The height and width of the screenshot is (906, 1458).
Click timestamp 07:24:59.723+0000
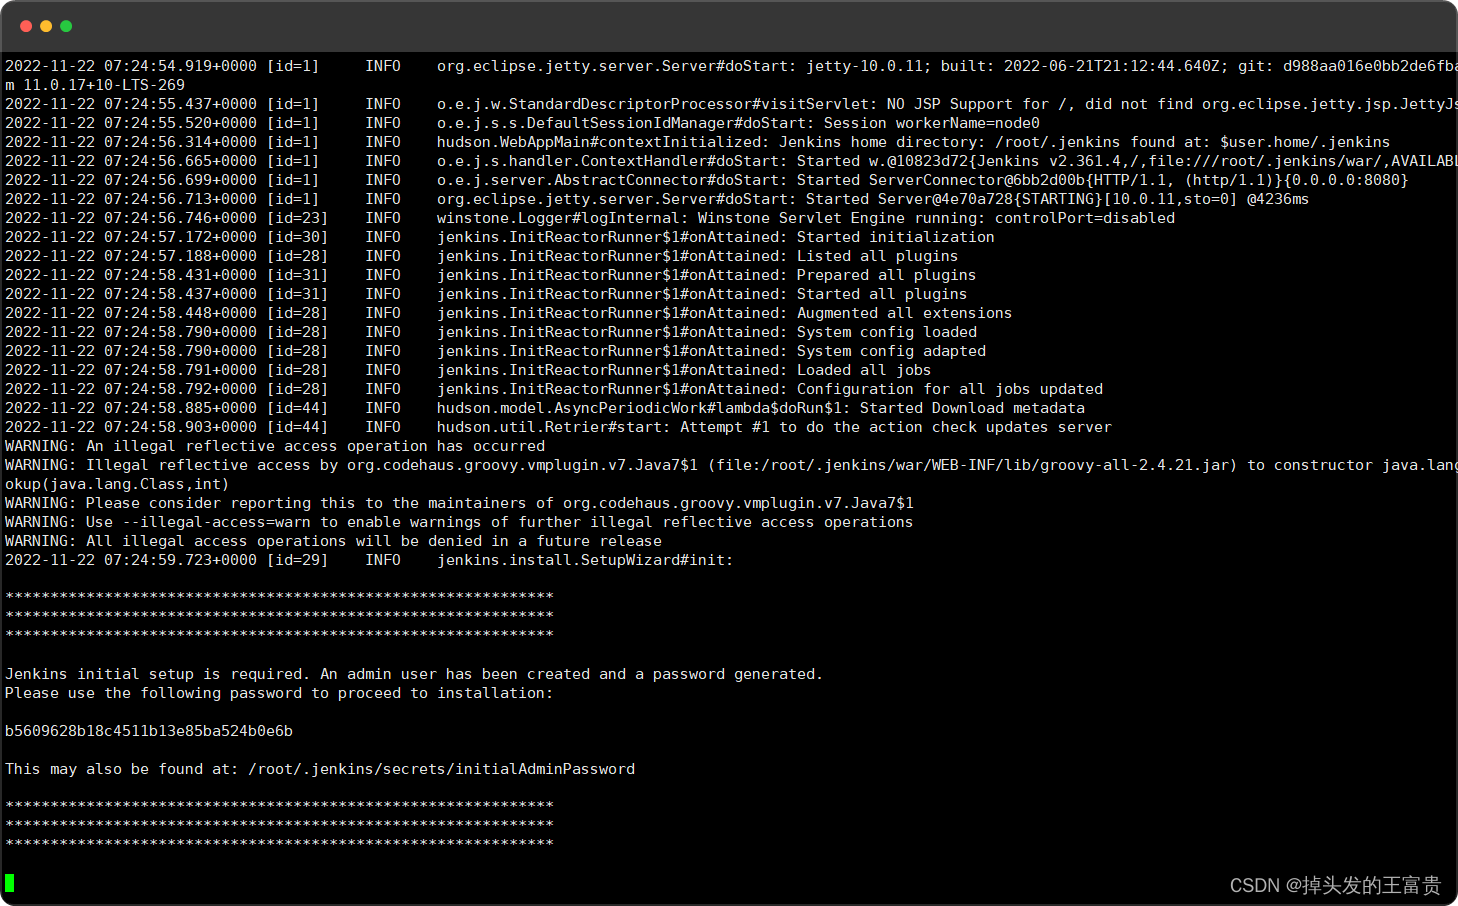coord(180,560)
